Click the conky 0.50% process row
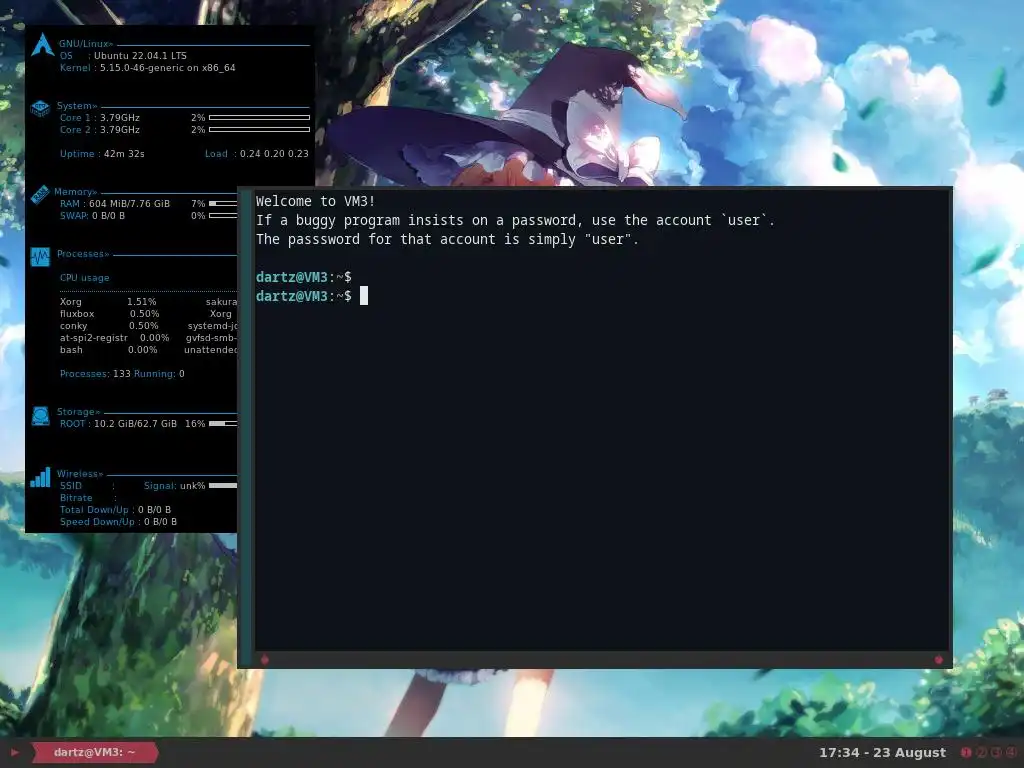 (109, 326)
